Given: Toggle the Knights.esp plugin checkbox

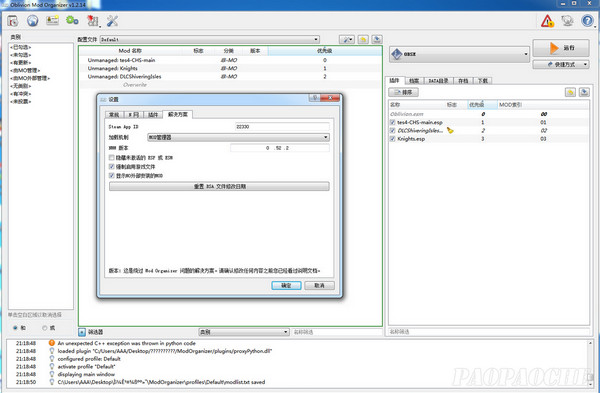Looking at the screenshot, I should 392,139.
